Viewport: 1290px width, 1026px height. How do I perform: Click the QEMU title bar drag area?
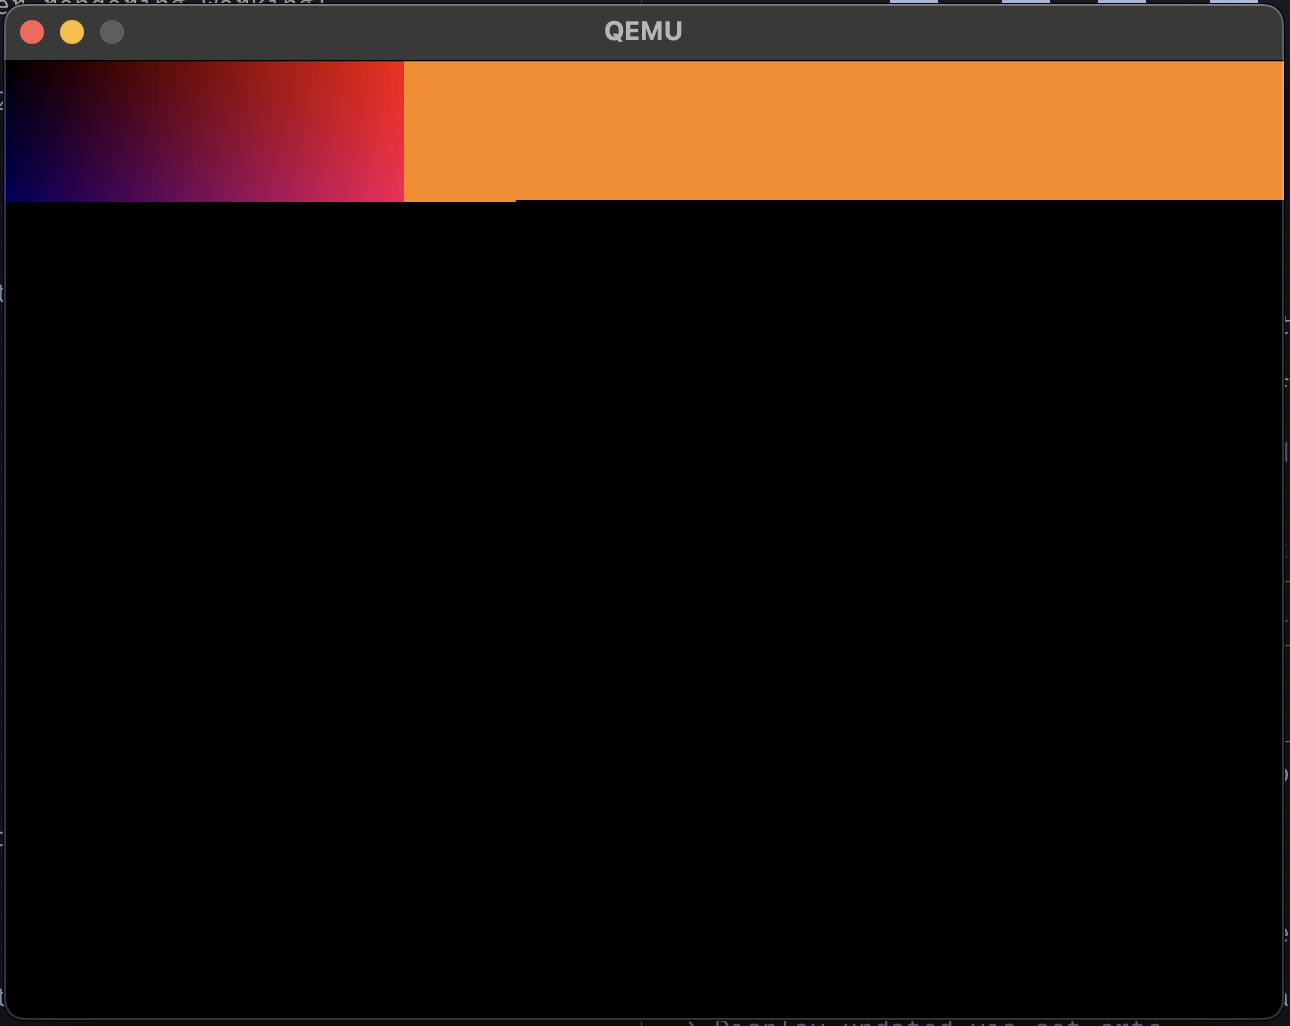point(400,30)
